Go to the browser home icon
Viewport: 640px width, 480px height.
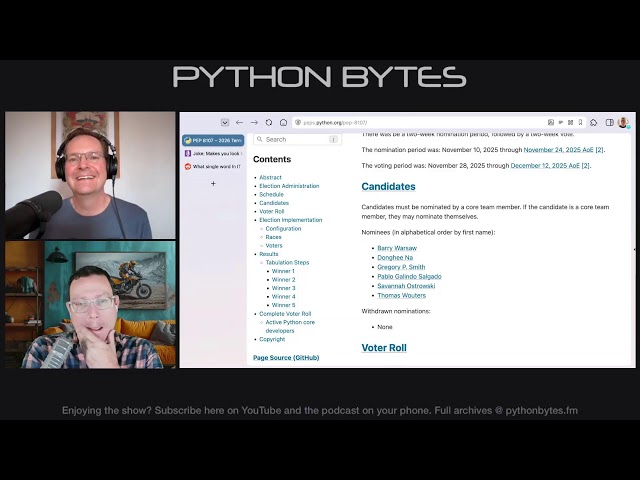click(283, 122)
